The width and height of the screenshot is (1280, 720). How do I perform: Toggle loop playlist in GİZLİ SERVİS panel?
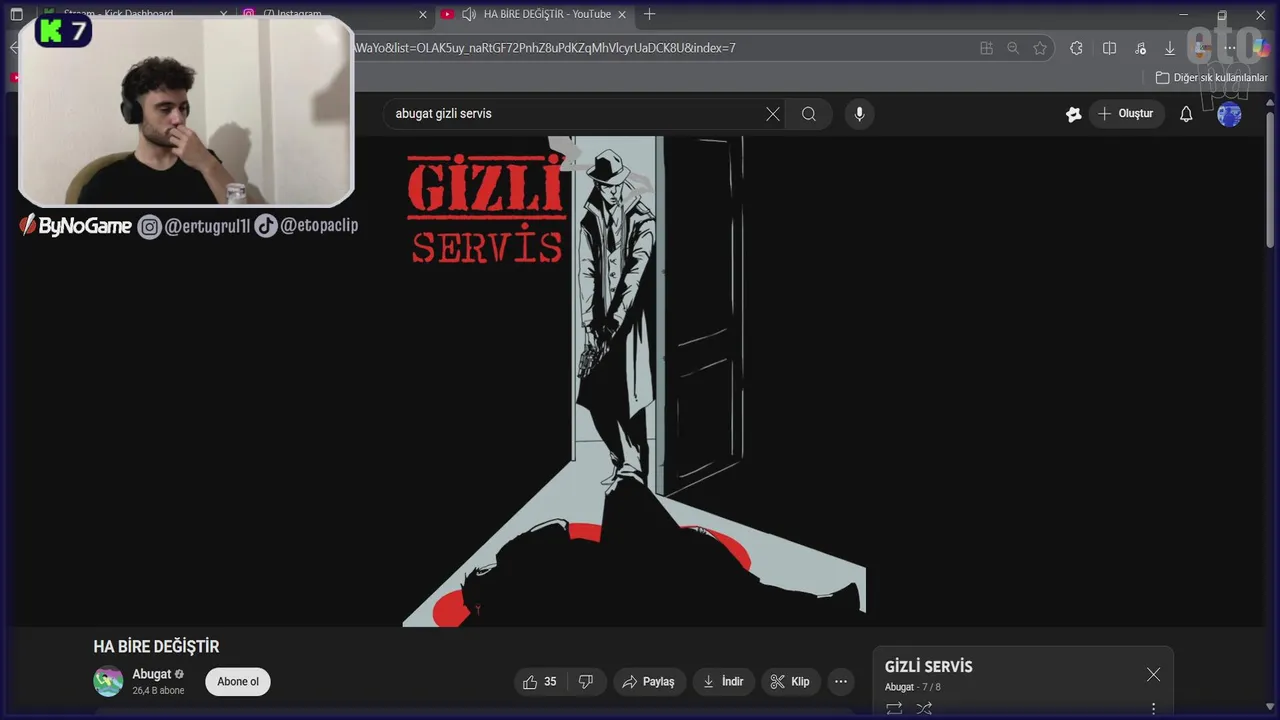pyautogui.click(x=894, y=708)
